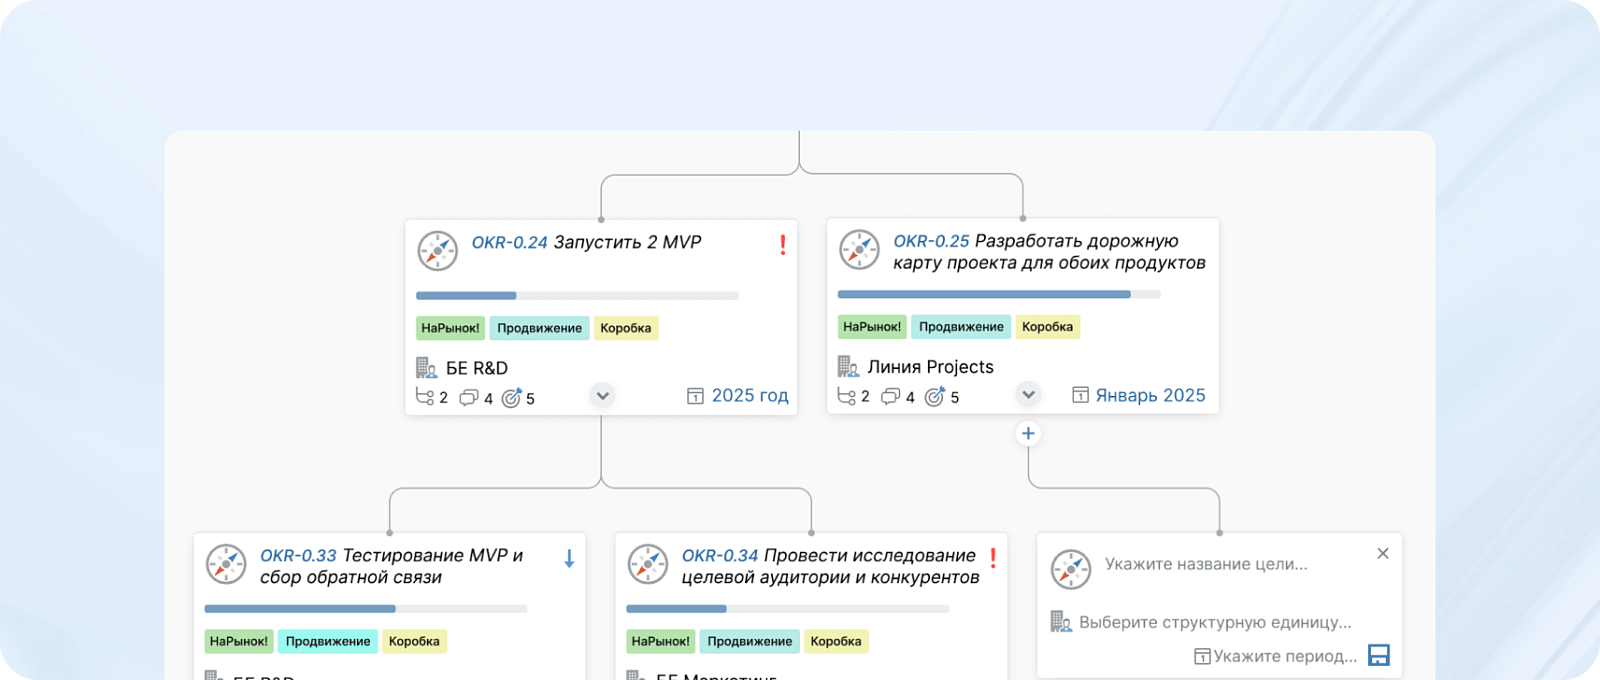Save the new goal with floppy icon
Image resolution: width=1600 pixels, height=680 pixels.
[x=1379, y=655]
